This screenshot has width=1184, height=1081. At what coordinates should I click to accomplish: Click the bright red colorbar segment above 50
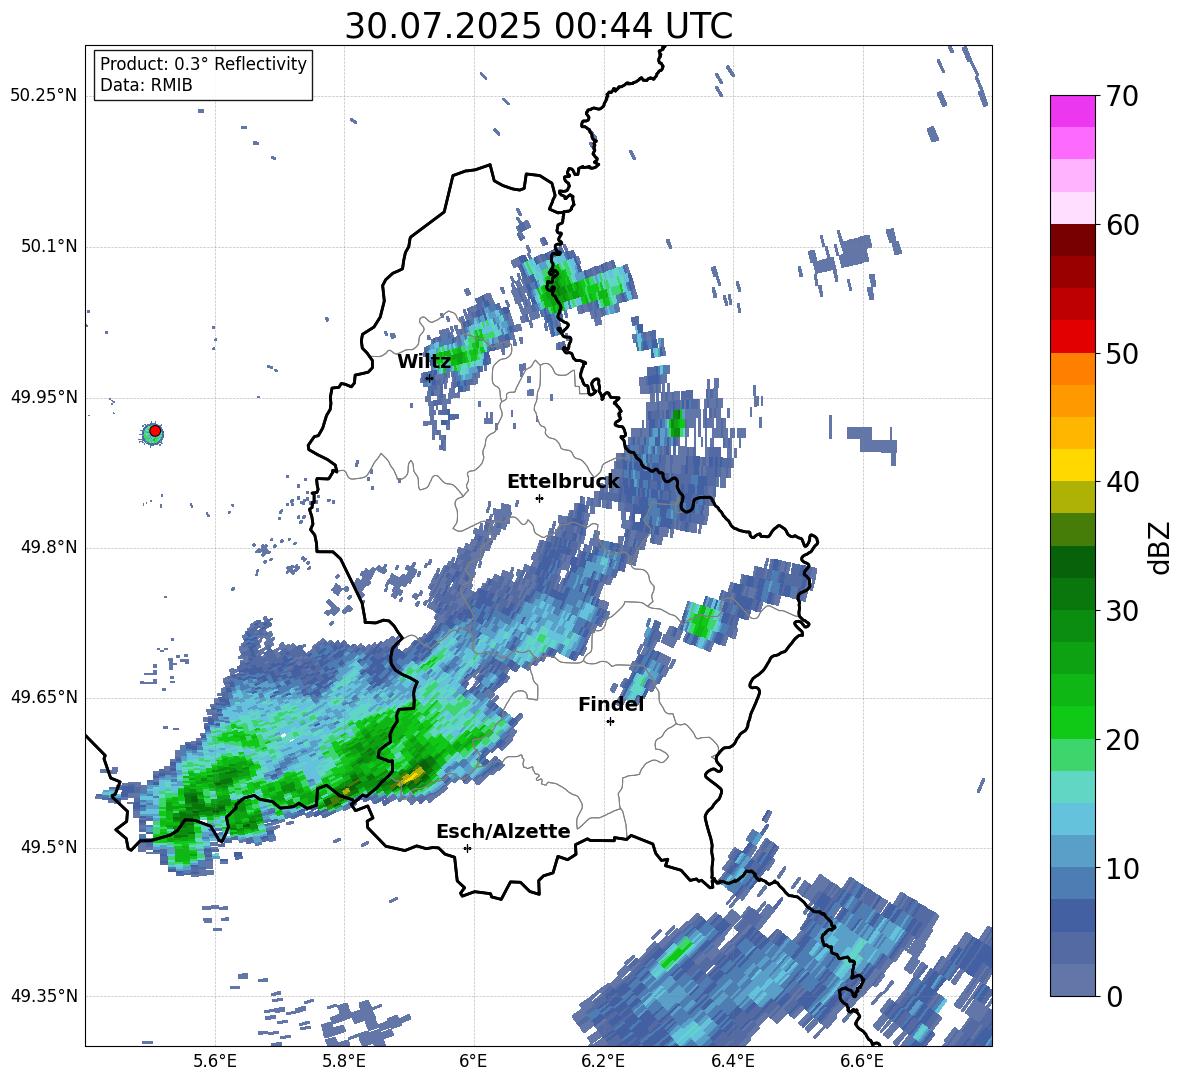click(1072, 337)
